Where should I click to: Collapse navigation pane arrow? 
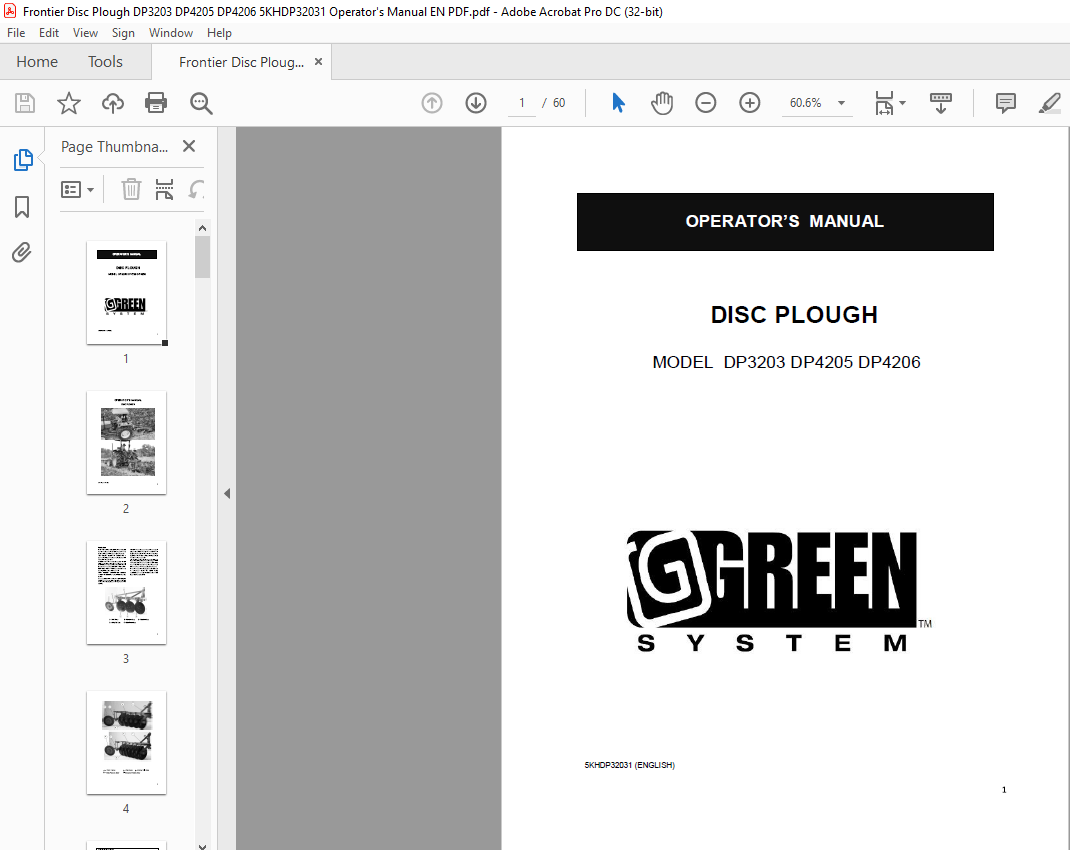pos(227,493)
